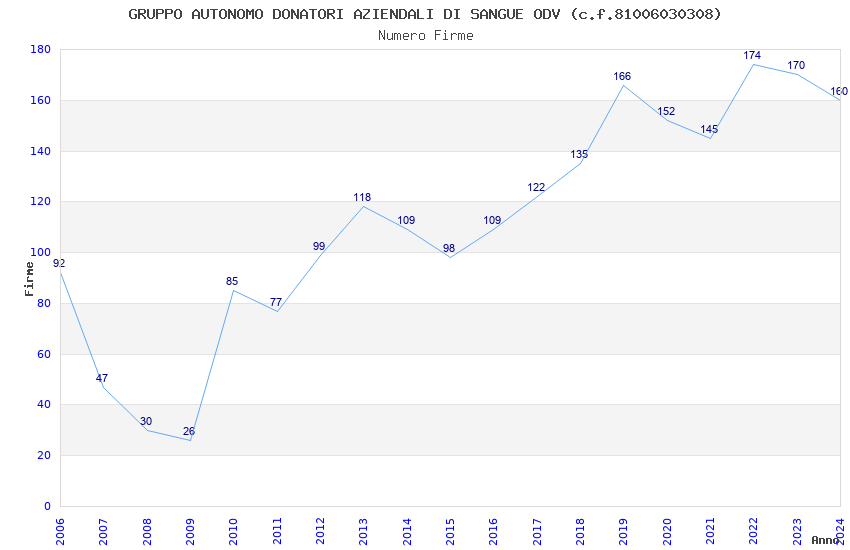The image size is (850, 550).
Task: Click y-axis tick value 120
Action: (41, 201)
